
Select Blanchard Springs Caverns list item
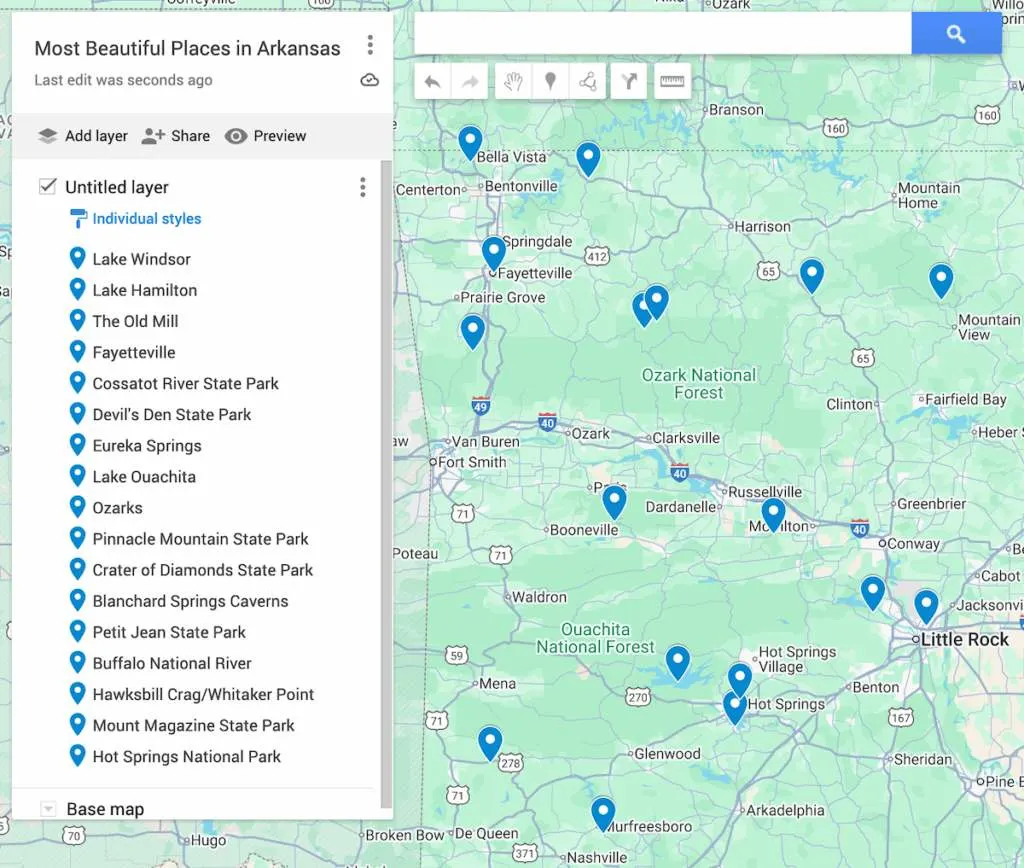191,601
